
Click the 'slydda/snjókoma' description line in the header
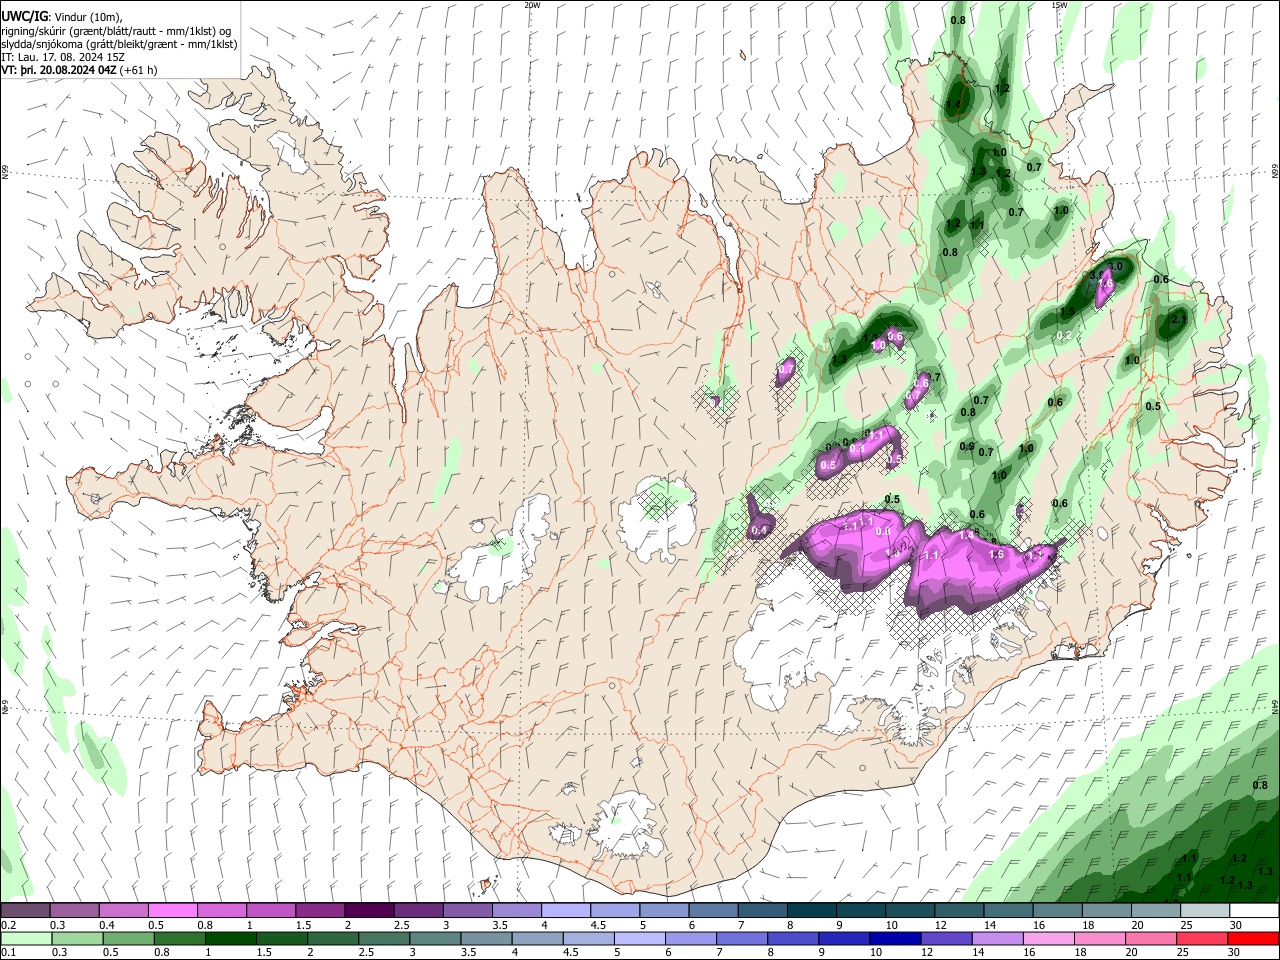tap(119, 44)
